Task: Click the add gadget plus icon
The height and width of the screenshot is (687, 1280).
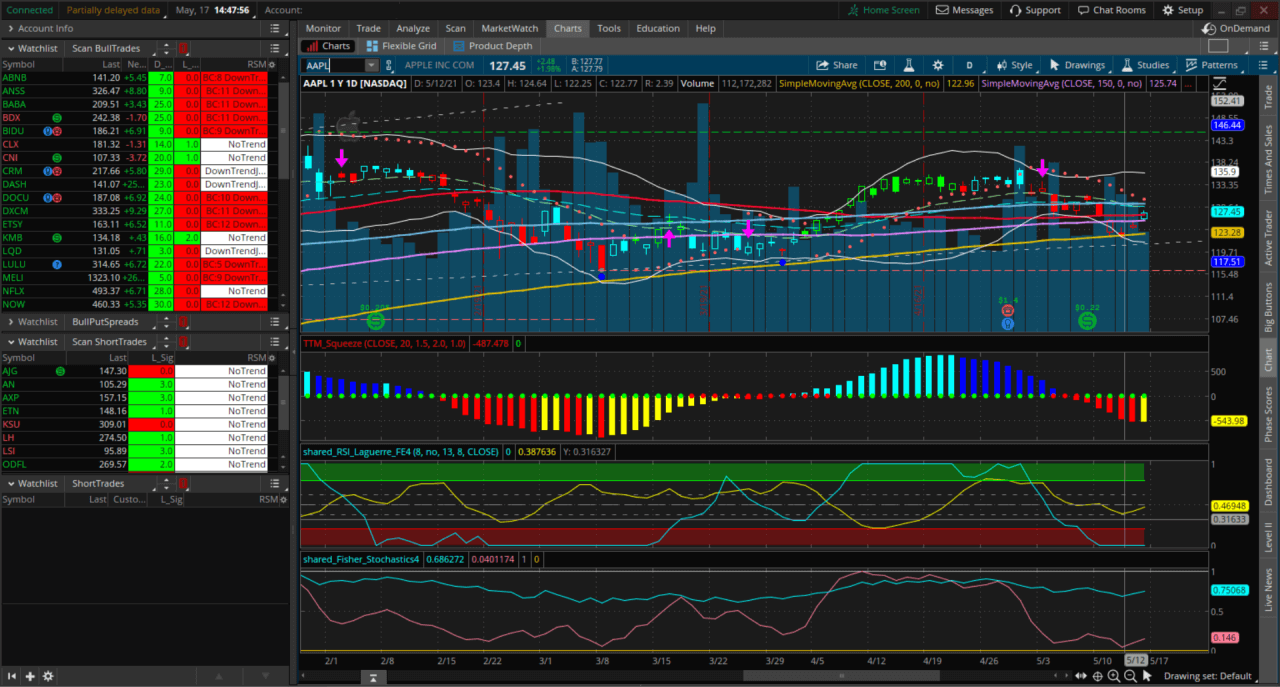Action: pyautogui.click(x=30, y=676)
